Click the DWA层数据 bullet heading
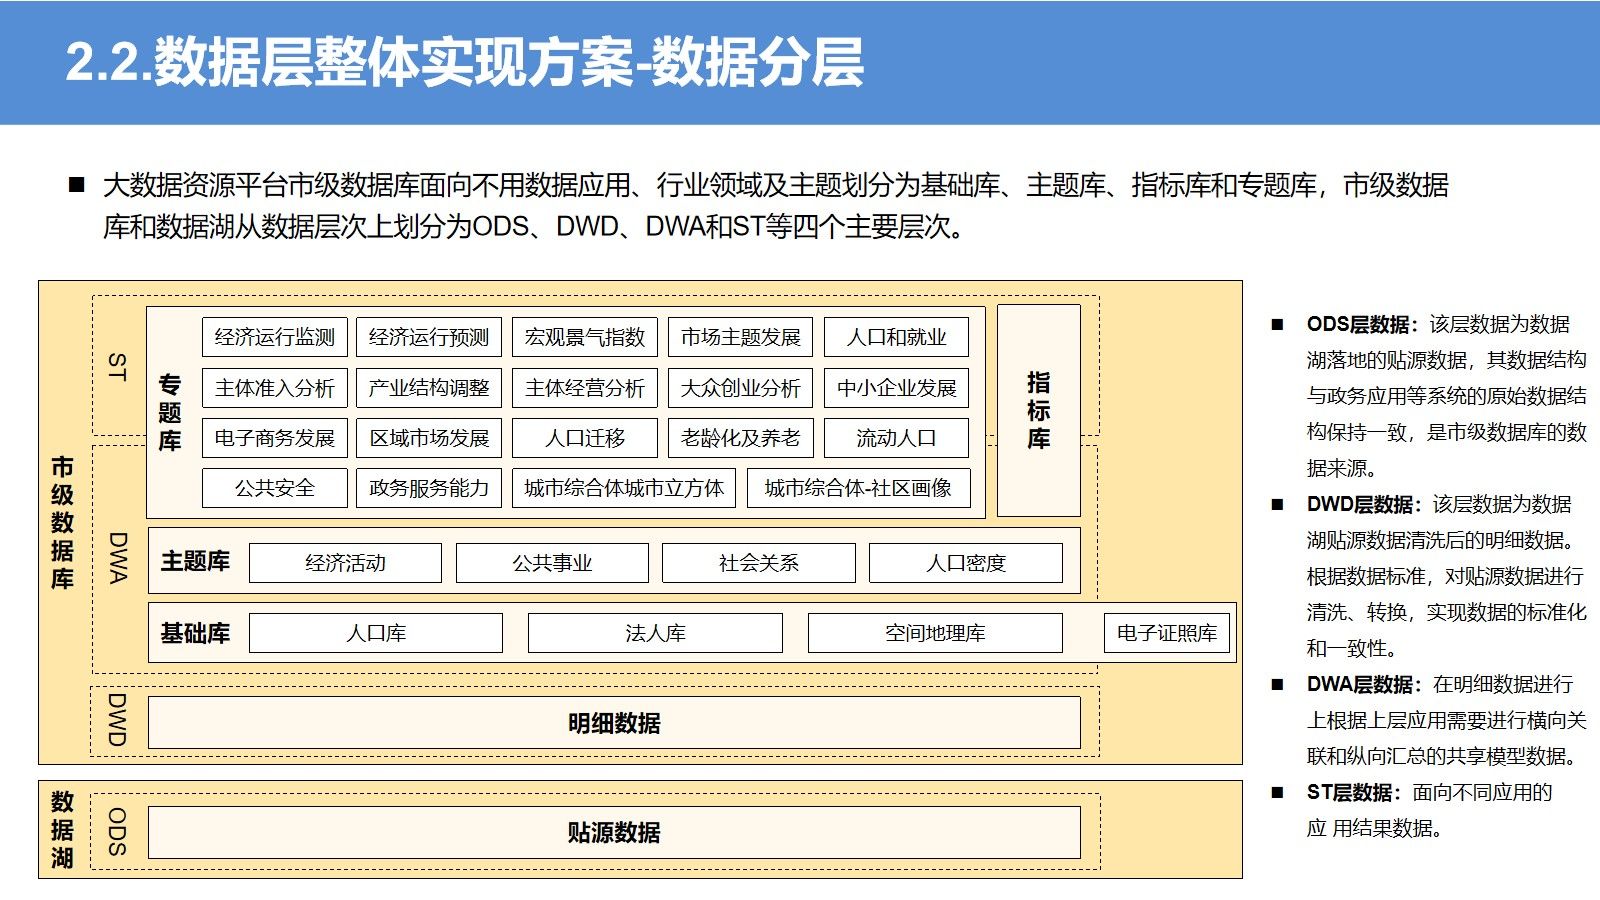The image size is (1600, 900). pos(1364,684)
